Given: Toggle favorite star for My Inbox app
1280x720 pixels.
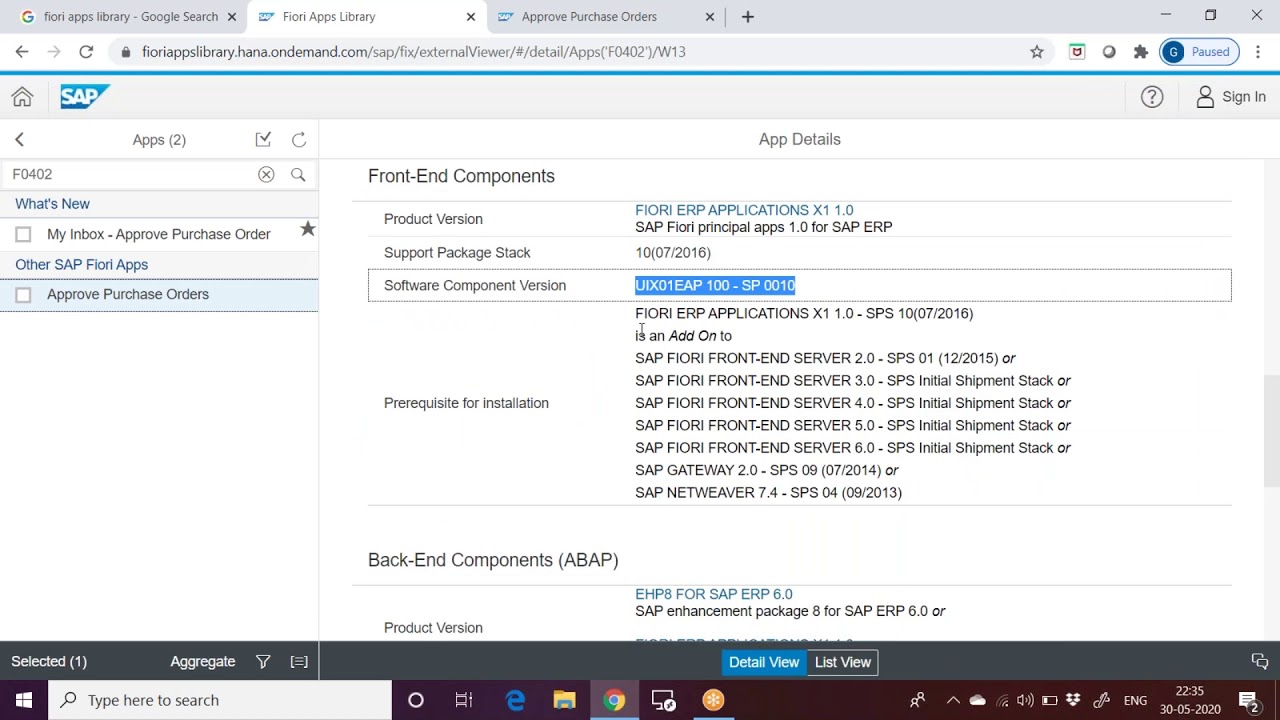Looking at the screenshot, I should (x=308, y=230).
